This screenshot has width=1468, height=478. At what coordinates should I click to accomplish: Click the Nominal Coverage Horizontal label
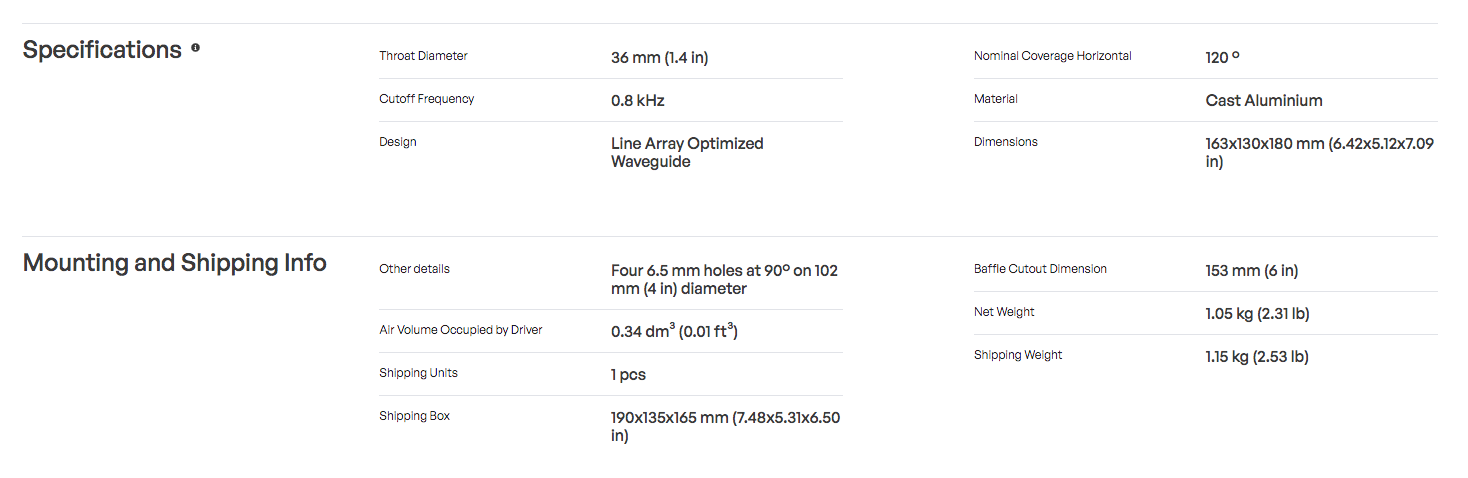(1053, 56)
